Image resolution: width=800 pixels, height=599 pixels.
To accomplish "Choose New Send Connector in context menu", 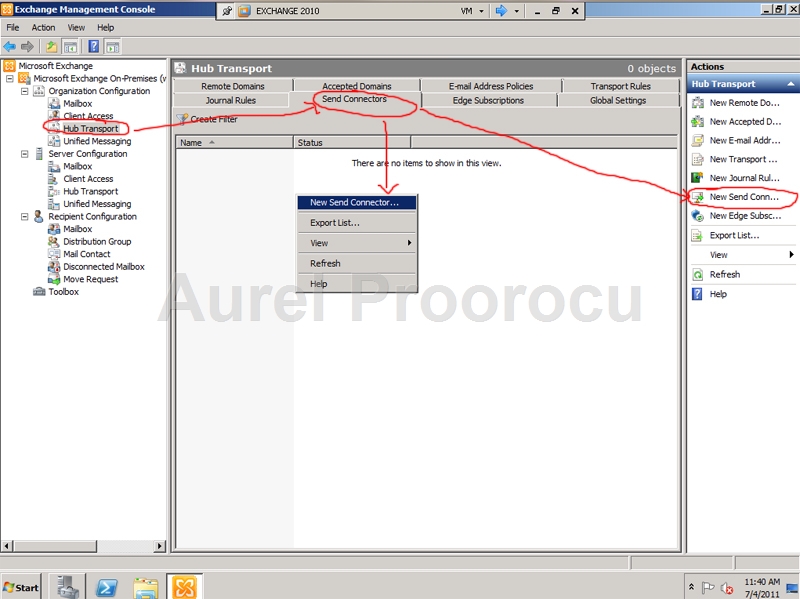I will click(357, 203).
